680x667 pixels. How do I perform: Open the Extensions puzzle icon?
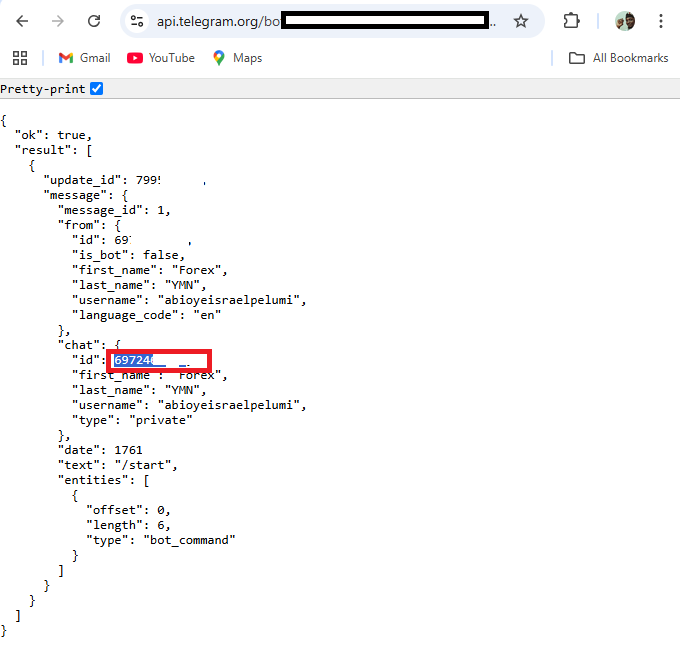click(x=571, y=21)
